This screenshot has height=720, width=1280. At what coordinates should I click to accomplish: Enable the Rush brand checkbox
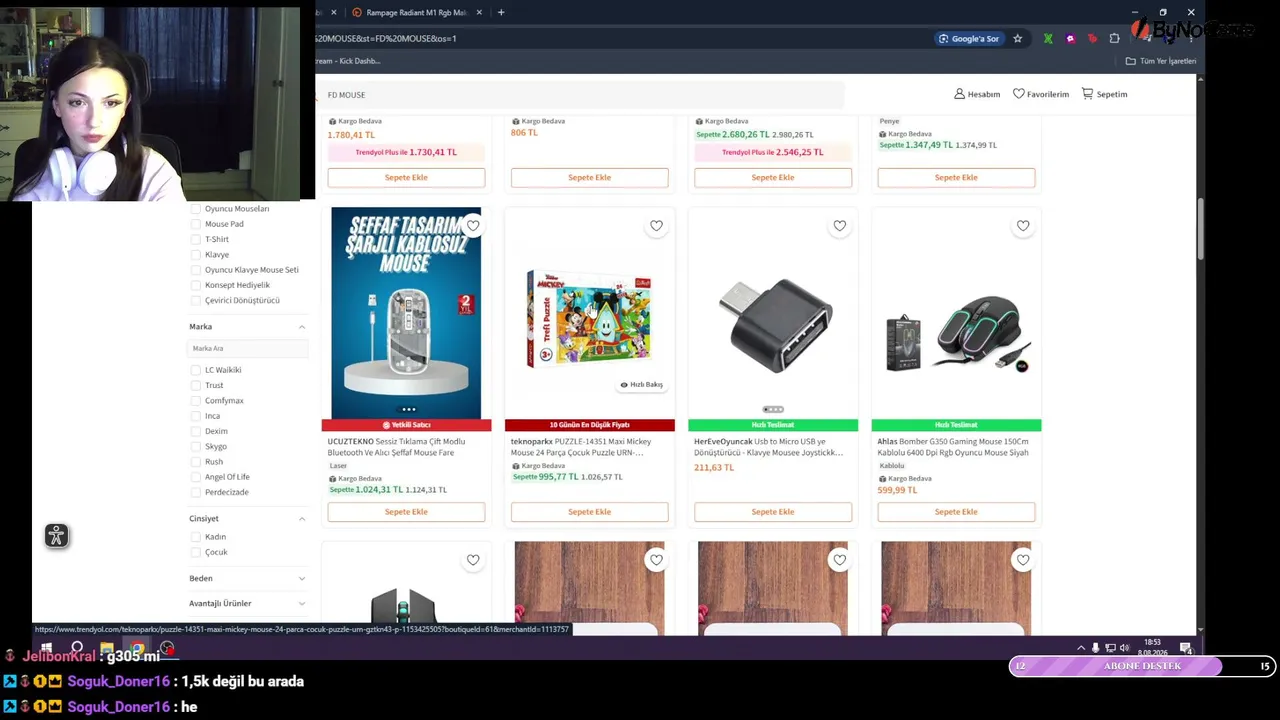[x=196, y=462]
